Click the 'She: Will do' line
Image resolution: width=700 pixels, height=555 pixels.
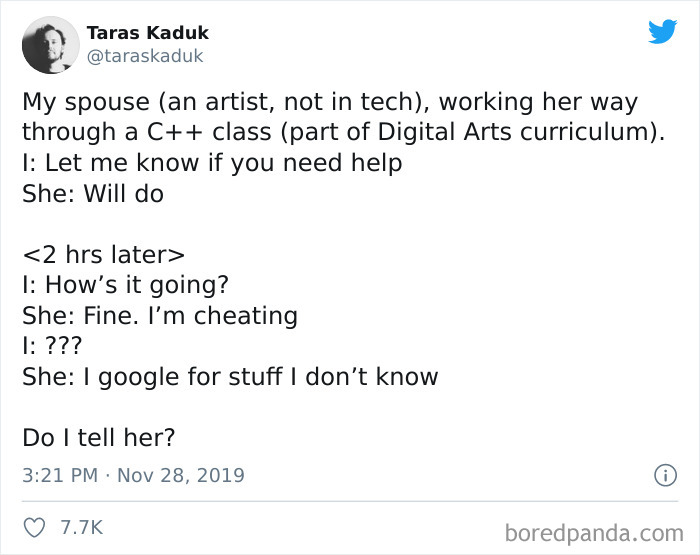[x=93, y=193]
